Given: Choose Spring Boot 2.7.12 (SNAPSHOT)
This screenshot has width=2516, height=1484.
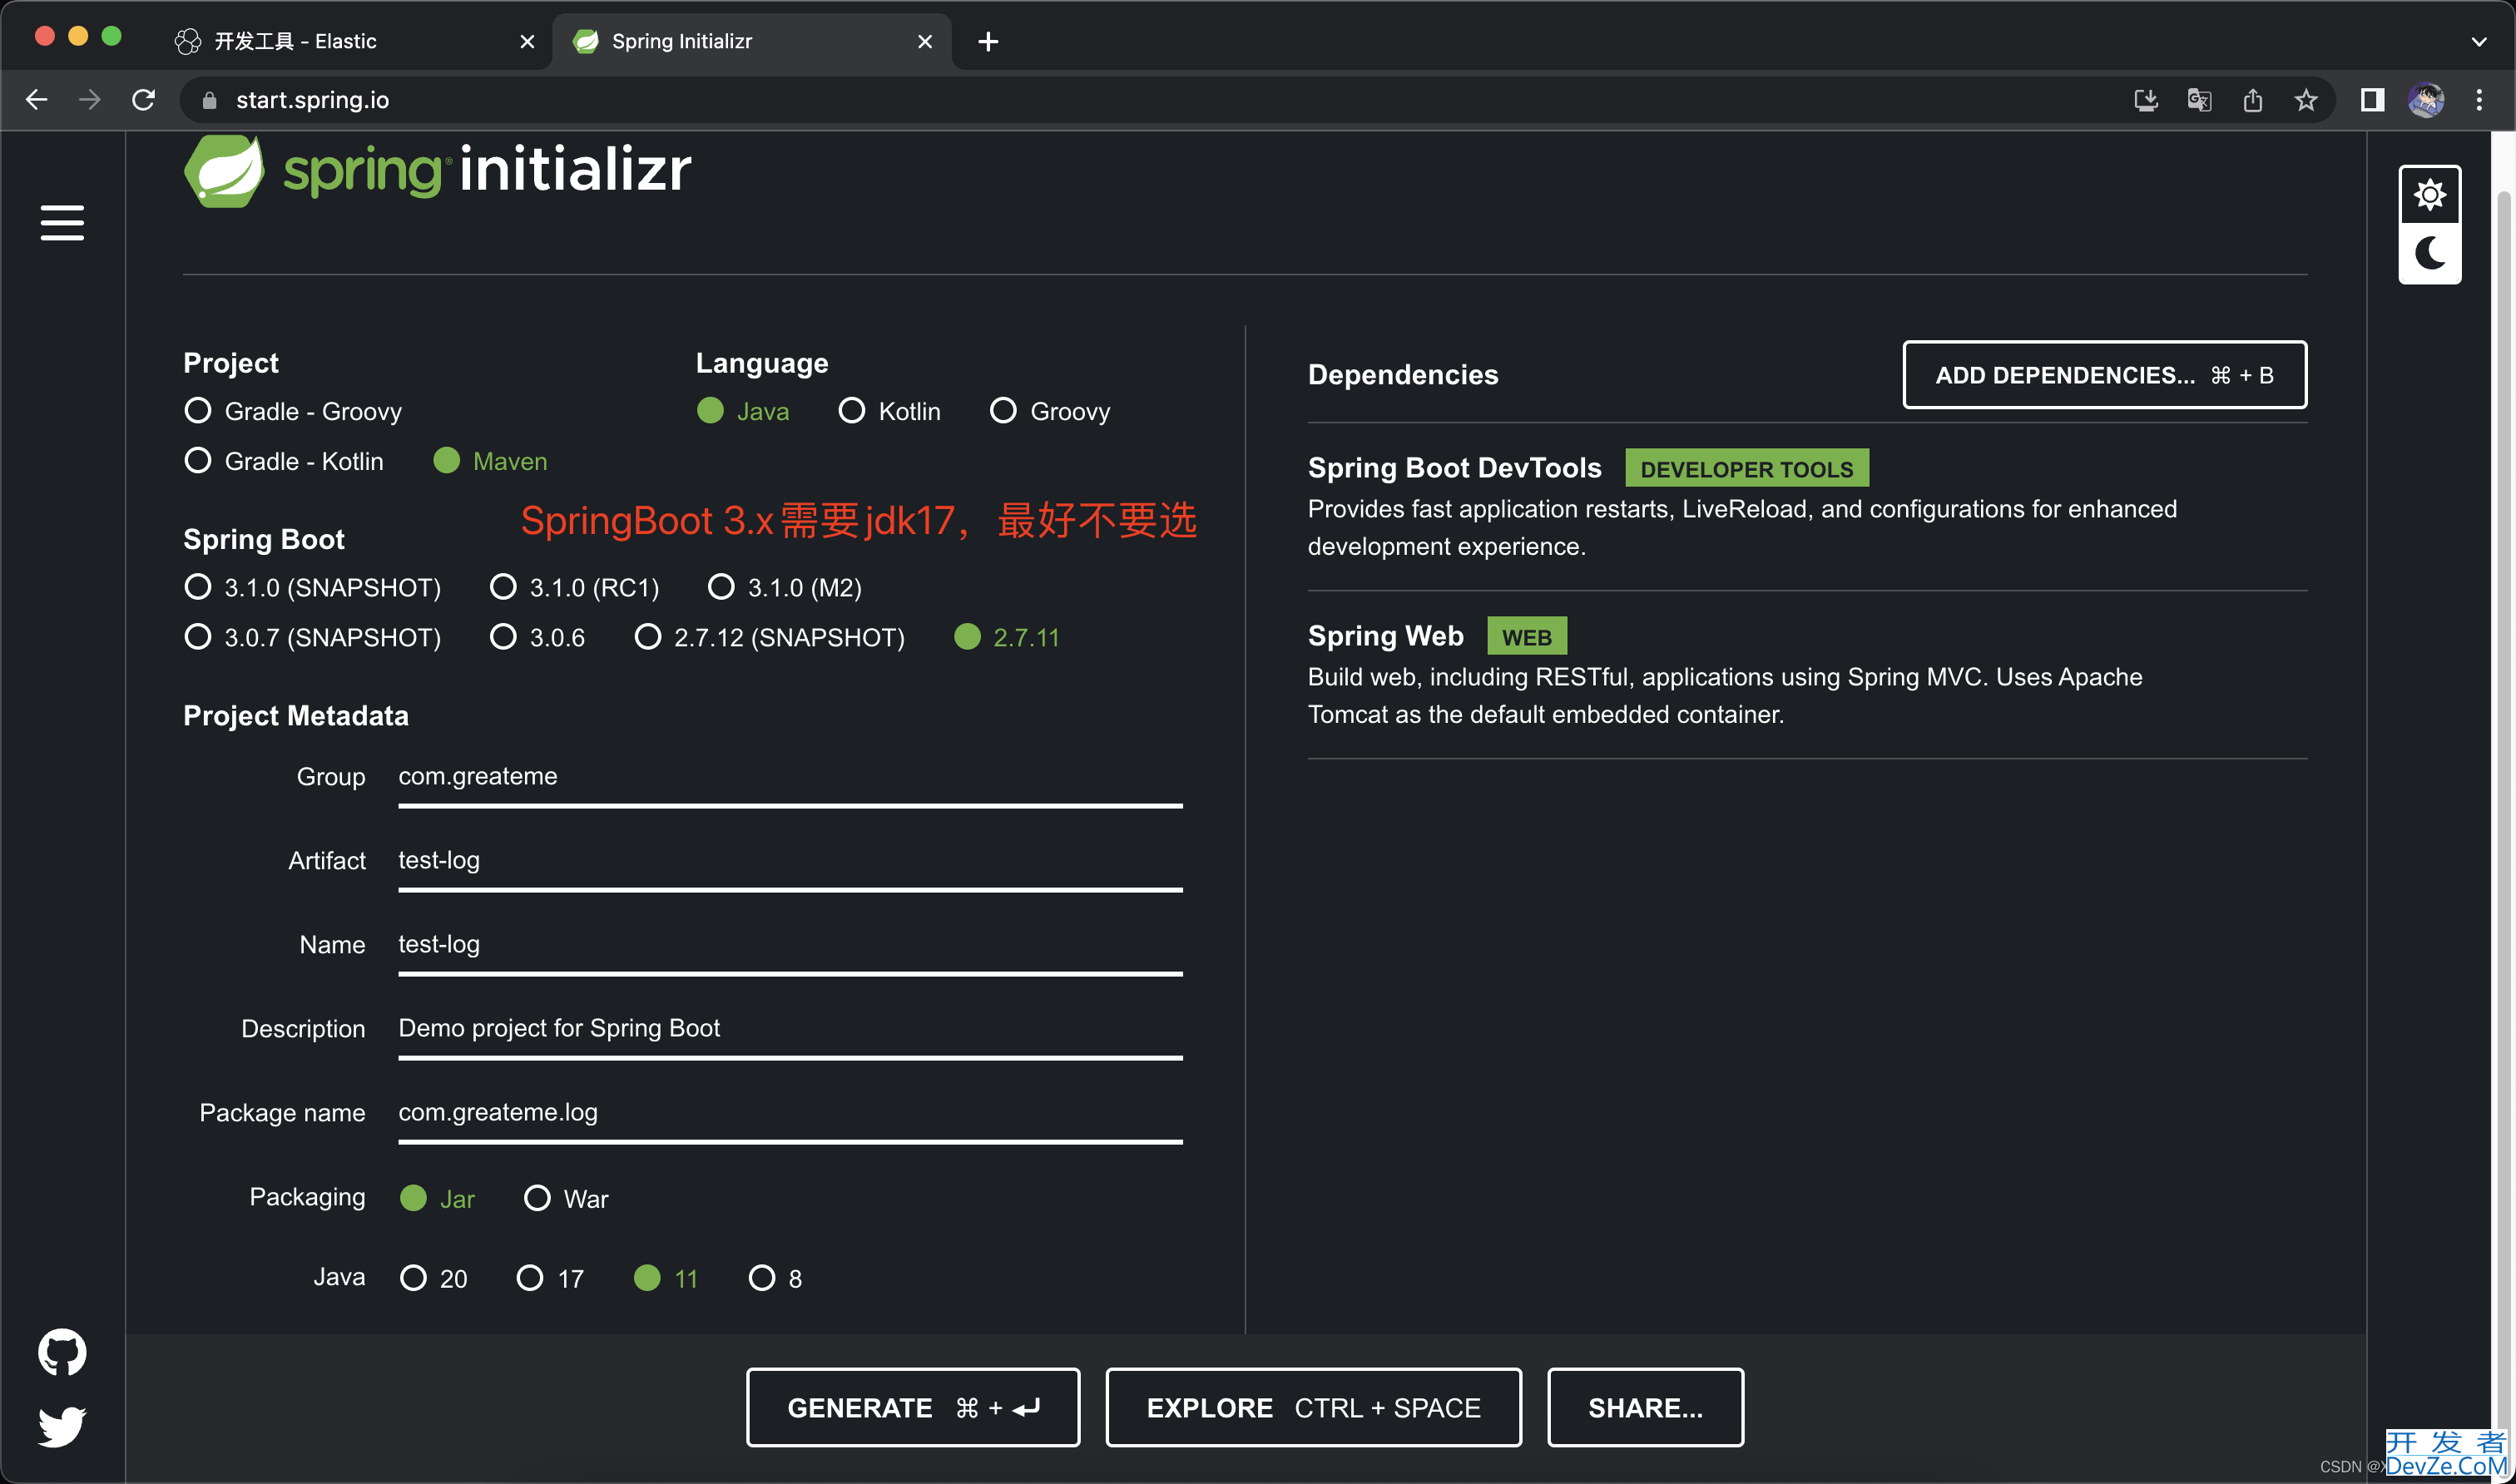Looking at the screenshot, I should point(769,637).
